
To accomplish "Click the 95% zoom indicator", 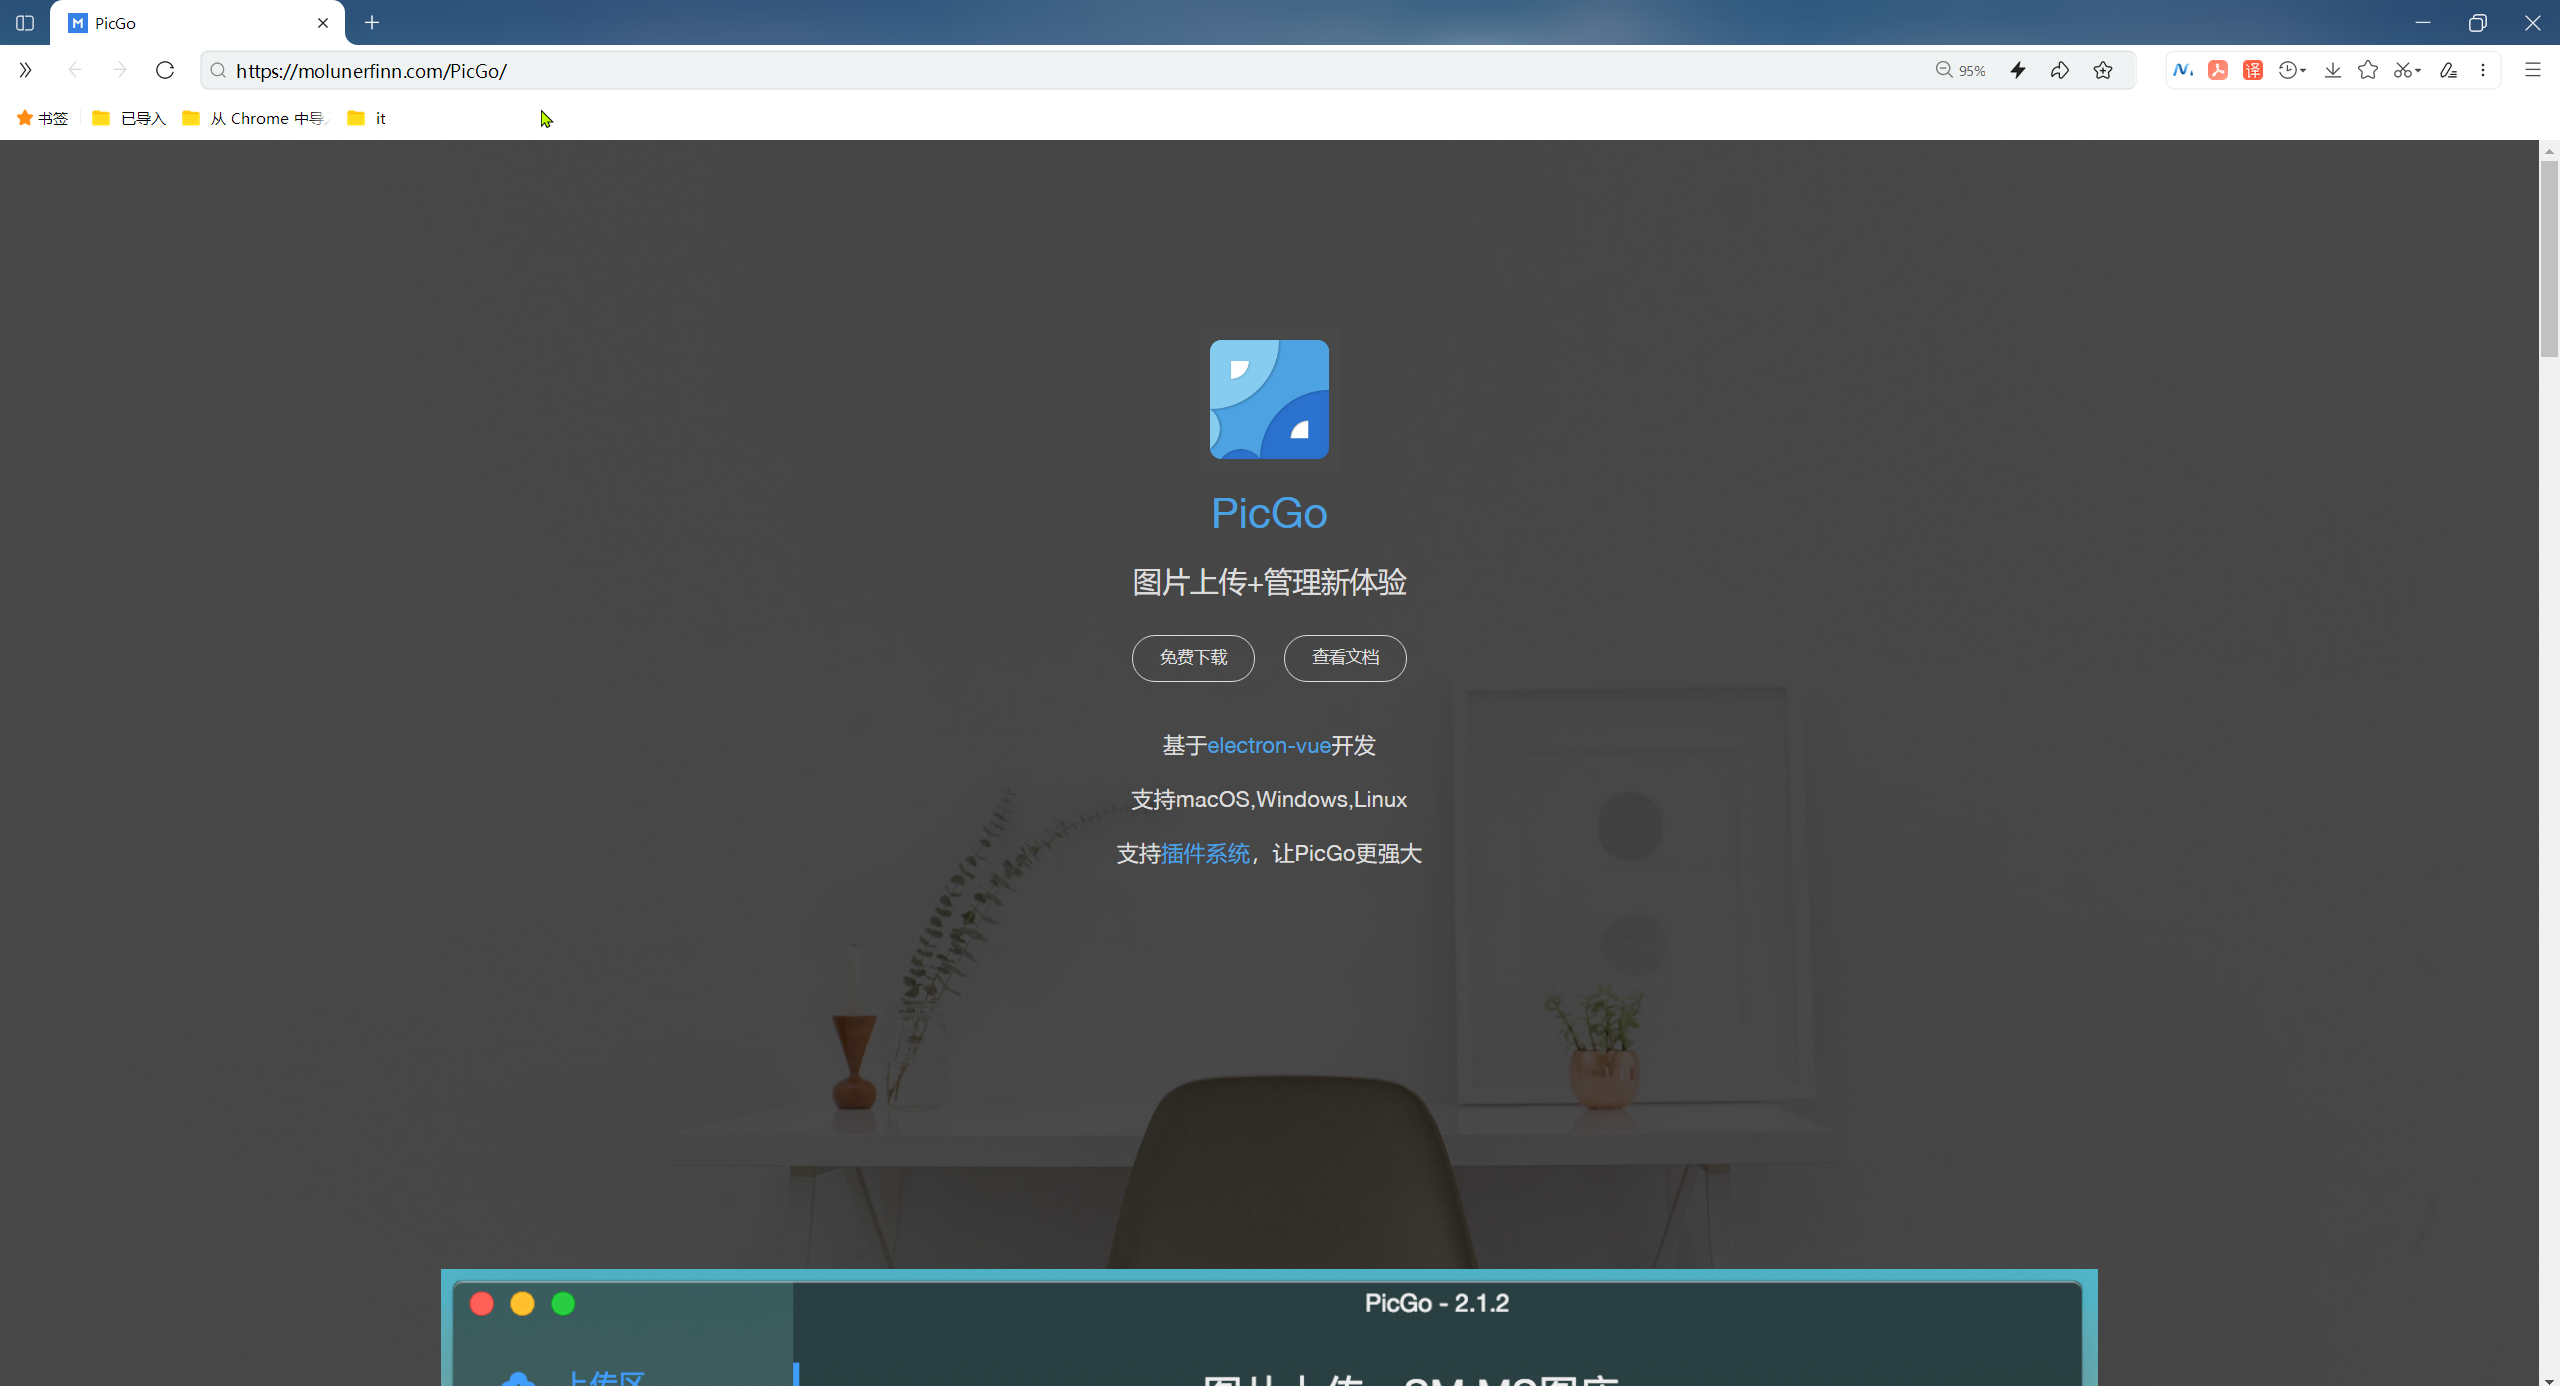I will click(1961, 70).
